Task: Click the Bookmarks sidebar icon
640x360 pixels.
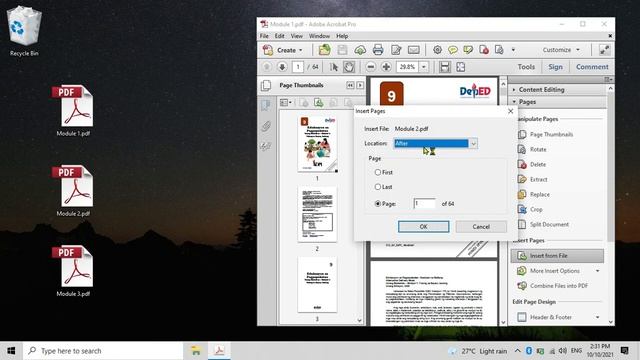Action: [266, 105]
